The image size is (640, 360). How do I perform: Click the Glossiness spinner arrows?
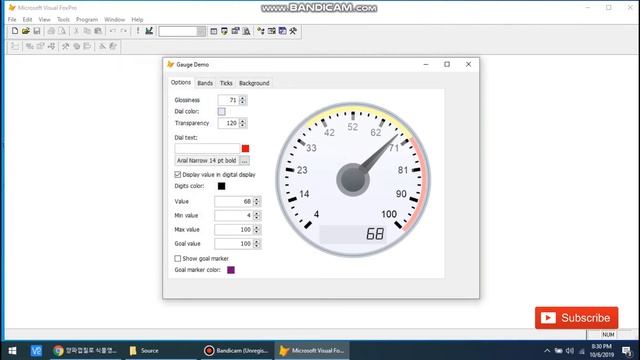(243, 100)
